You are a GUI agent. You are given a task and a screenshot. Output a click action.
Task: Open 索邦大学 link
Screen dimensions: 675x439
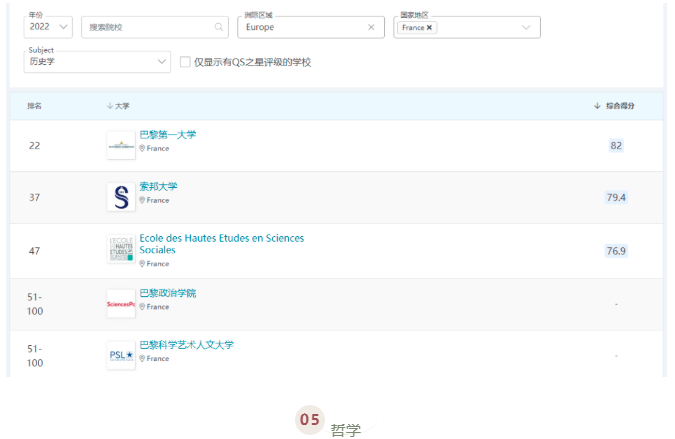click(x=158, y=186)
